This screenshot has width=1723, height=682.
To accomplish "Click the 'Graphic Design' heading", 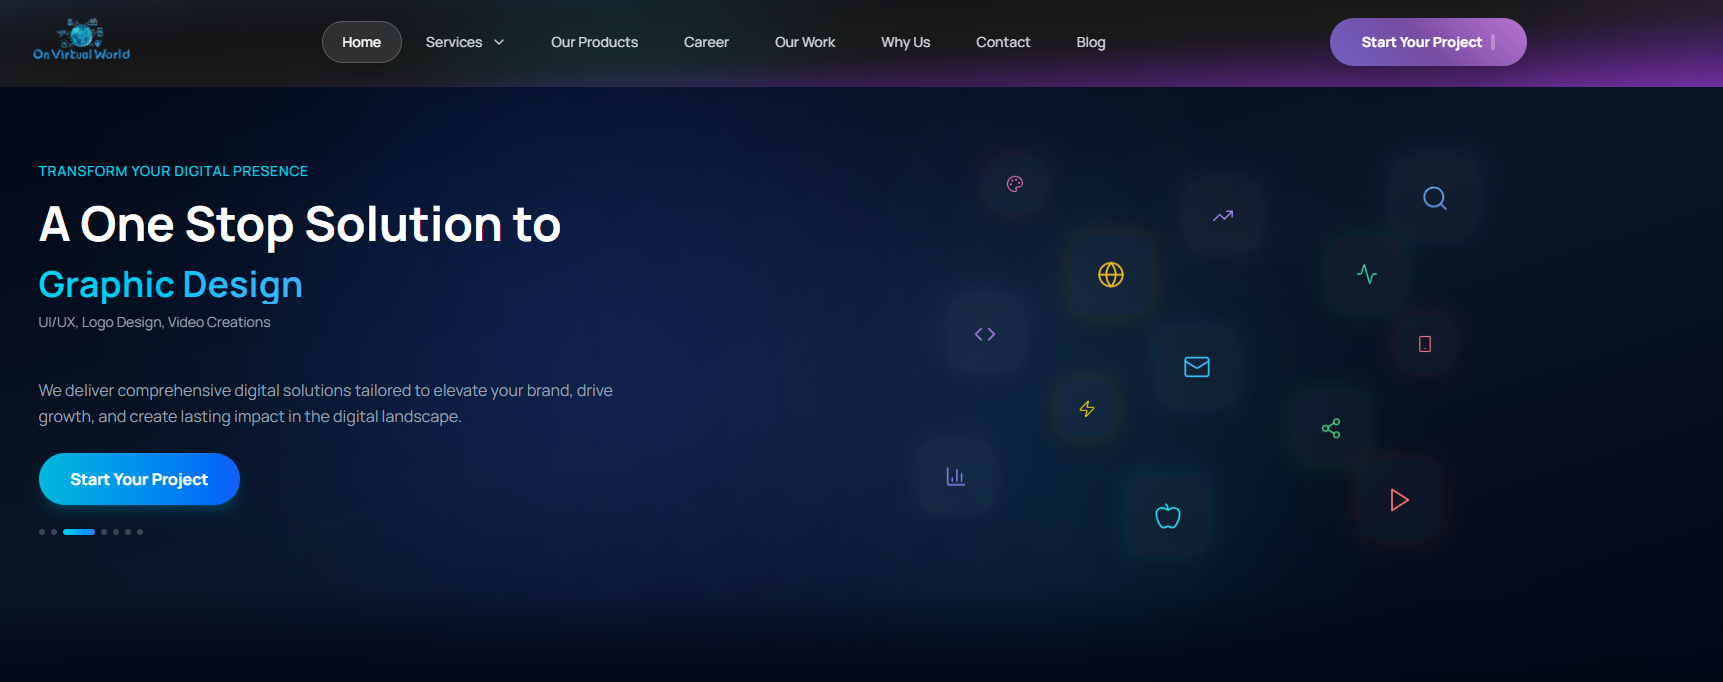I will (170, 285).
